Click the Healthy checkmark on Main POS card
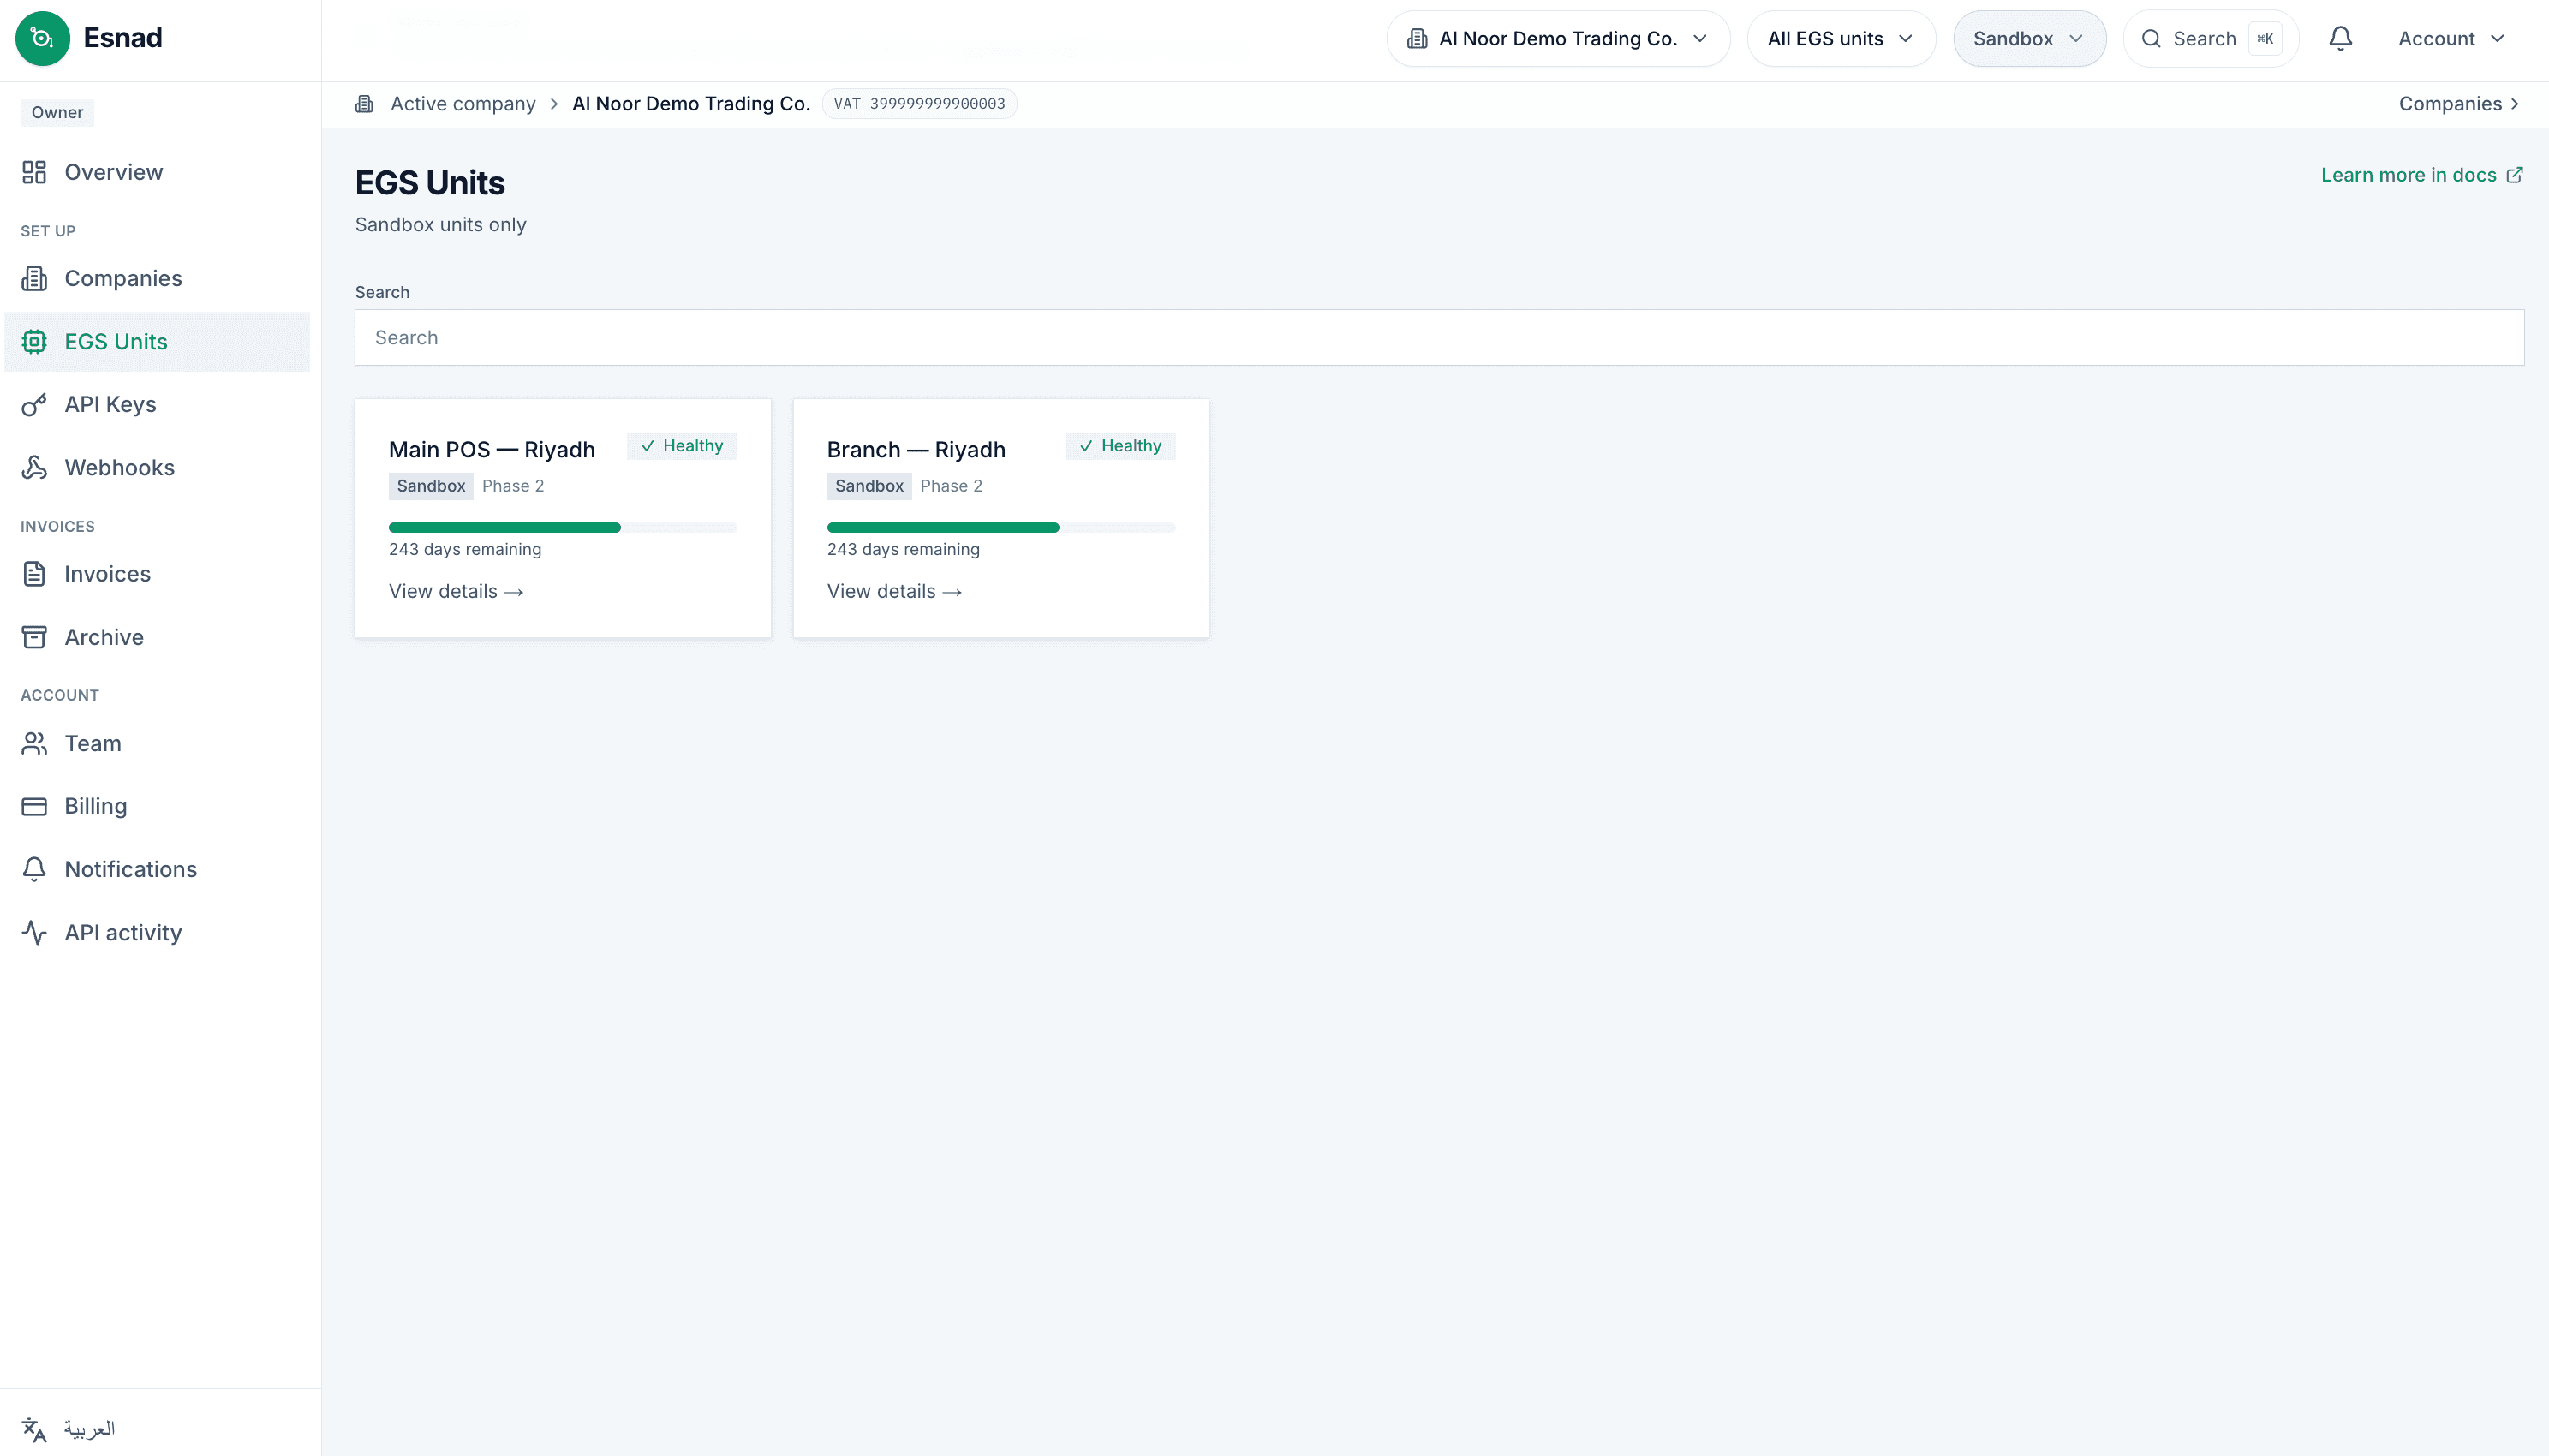This screenshot has width=2549, height=1456. click(x=648, y=446)
